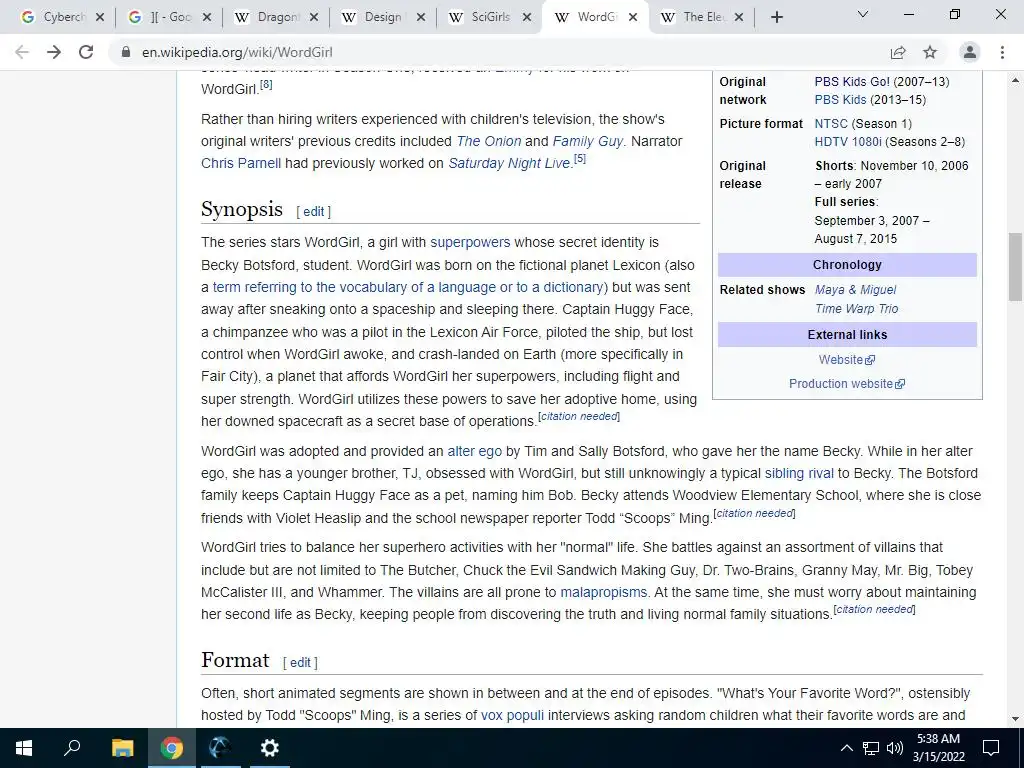
Task: Click the scrollbar up arrow
Action: 1015,80
